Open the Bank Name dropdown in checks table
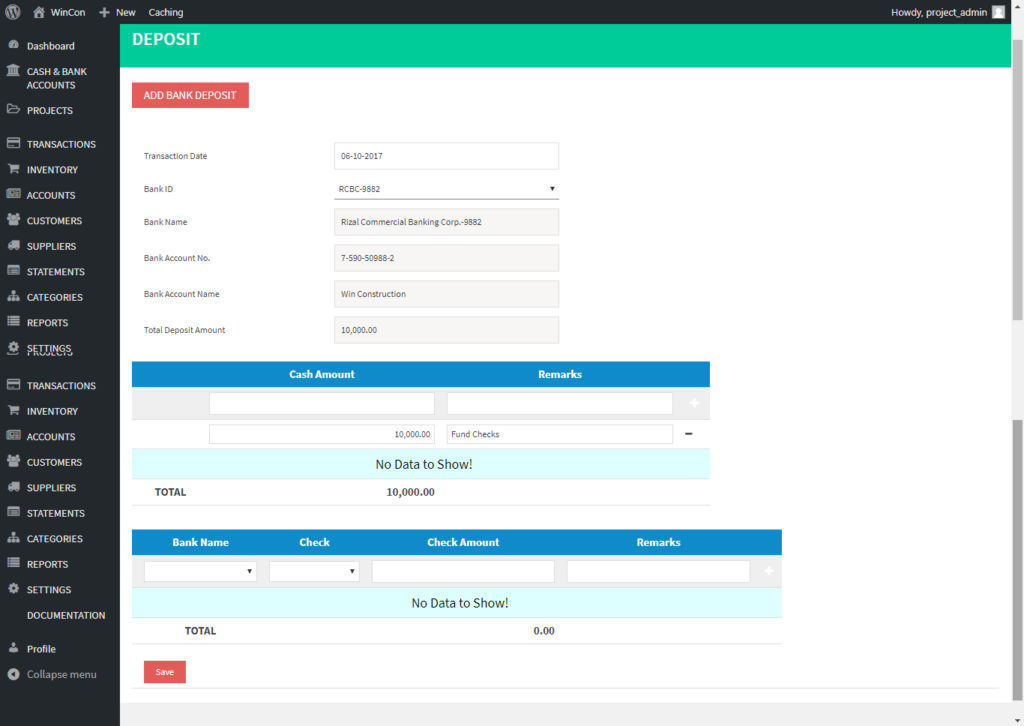Viewport: 1024px width, 726px height. tap(200, 571)
